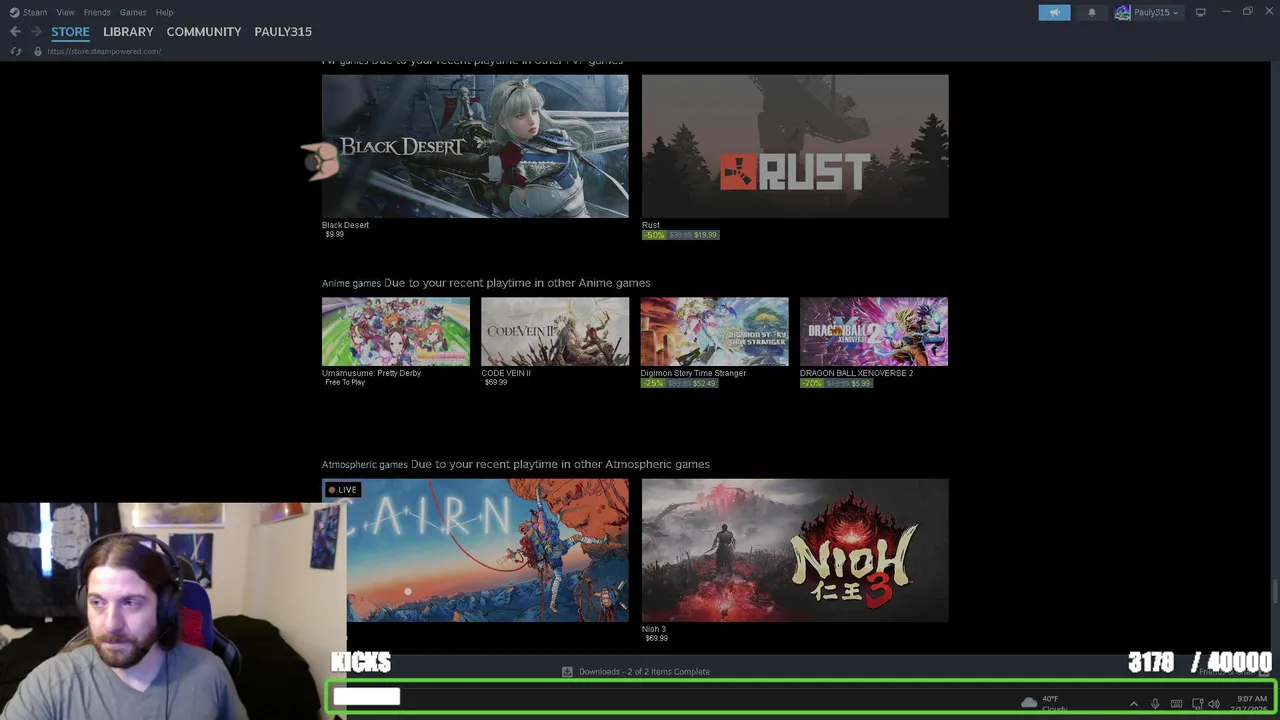
Task: Click the store.steampowered.com URL text
Action: coord(104,51)
